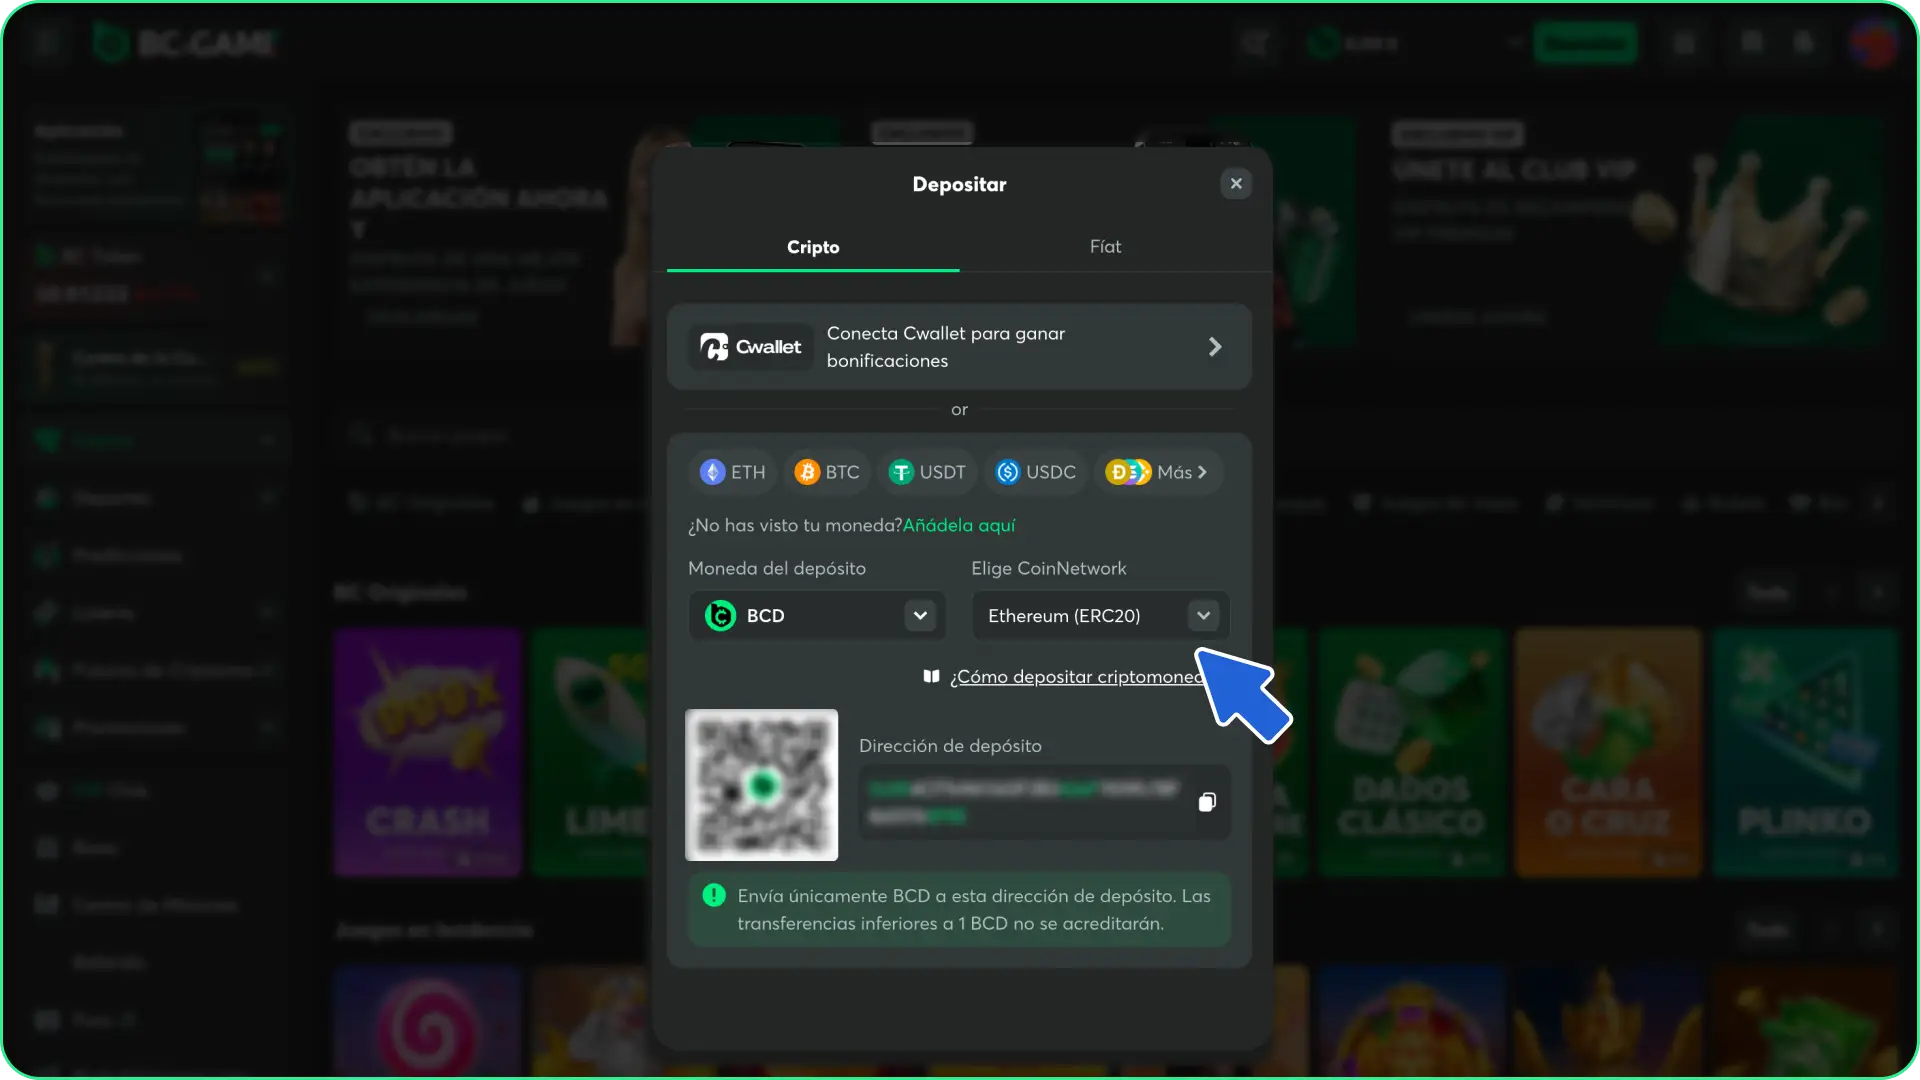
Task: Click the green exclamation warning icon
Action: click(x=714, y=895)
